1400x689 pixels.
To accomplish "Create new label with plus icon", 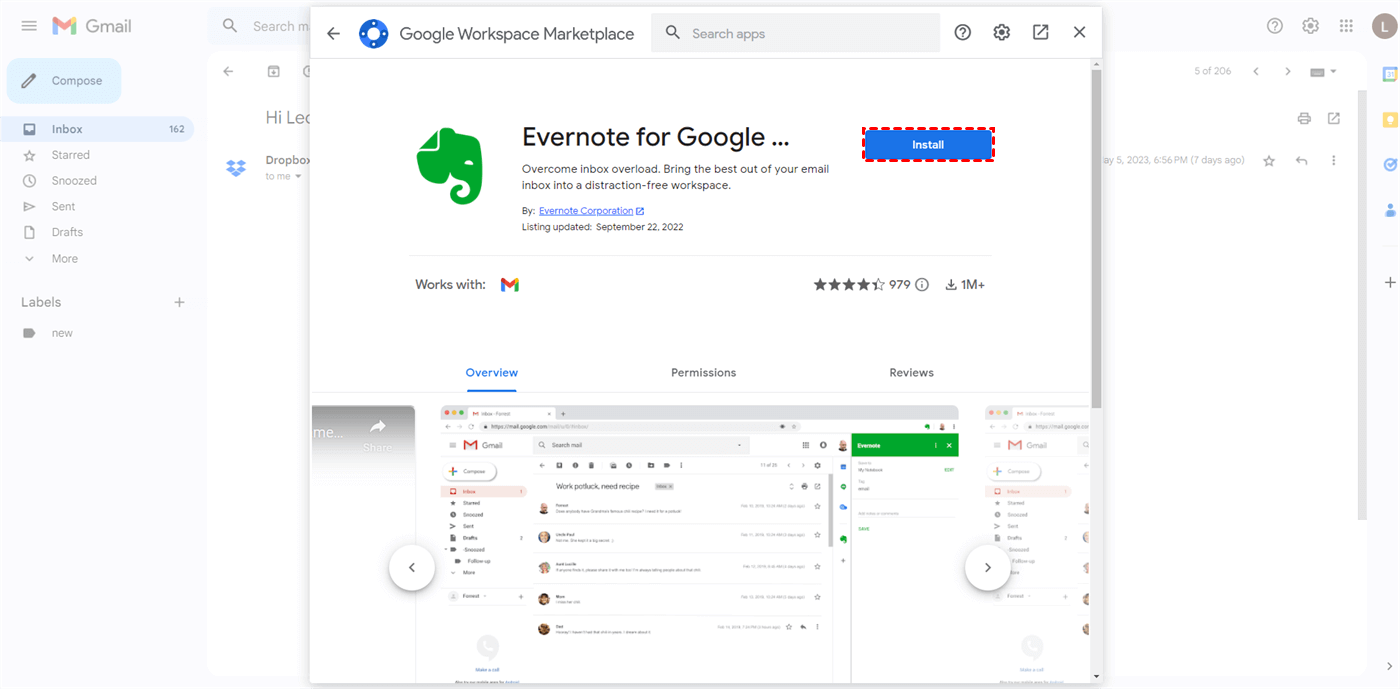I will pos(180,302).
